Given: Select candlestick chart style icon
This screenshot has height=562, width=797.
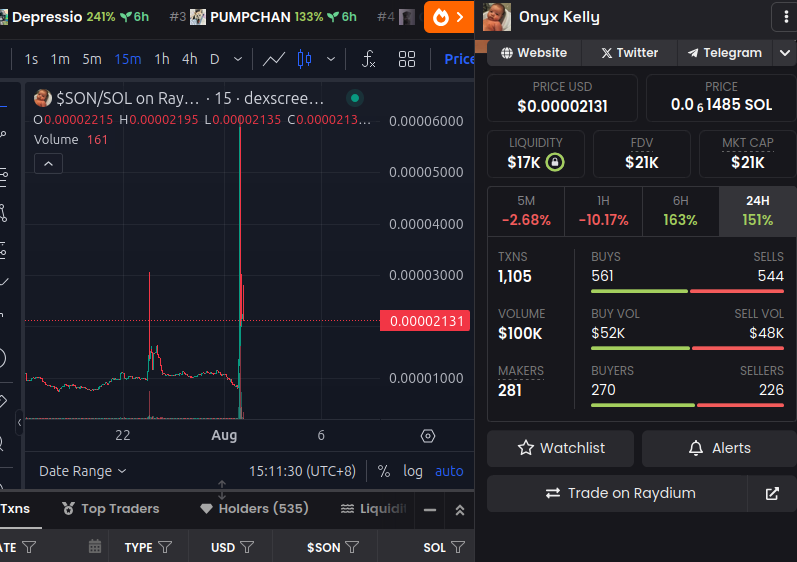Looking at the screenshot, I should pos(304,59).
